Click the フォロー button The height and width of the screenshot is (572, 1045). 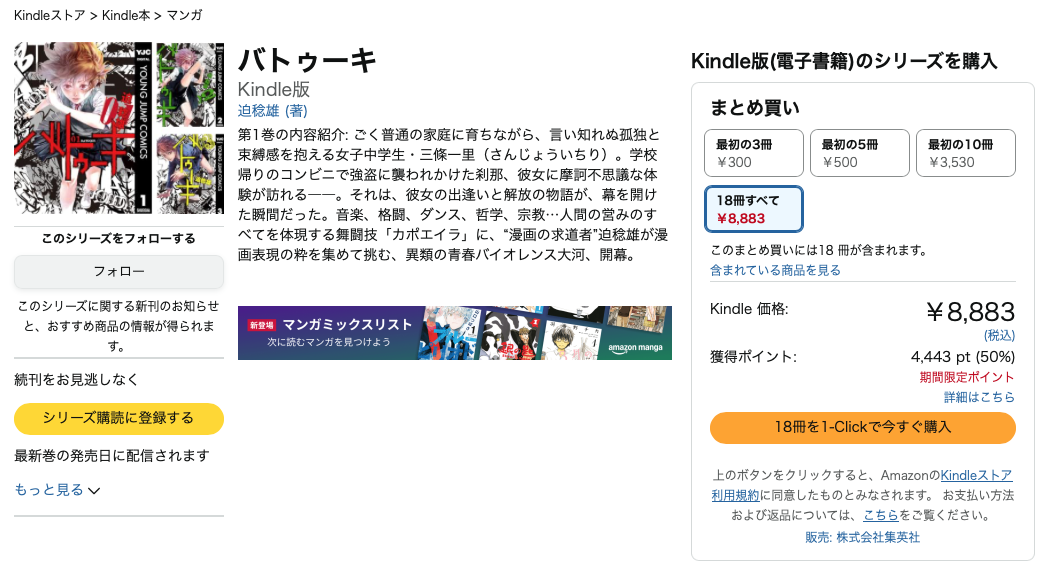coord(119,272)
